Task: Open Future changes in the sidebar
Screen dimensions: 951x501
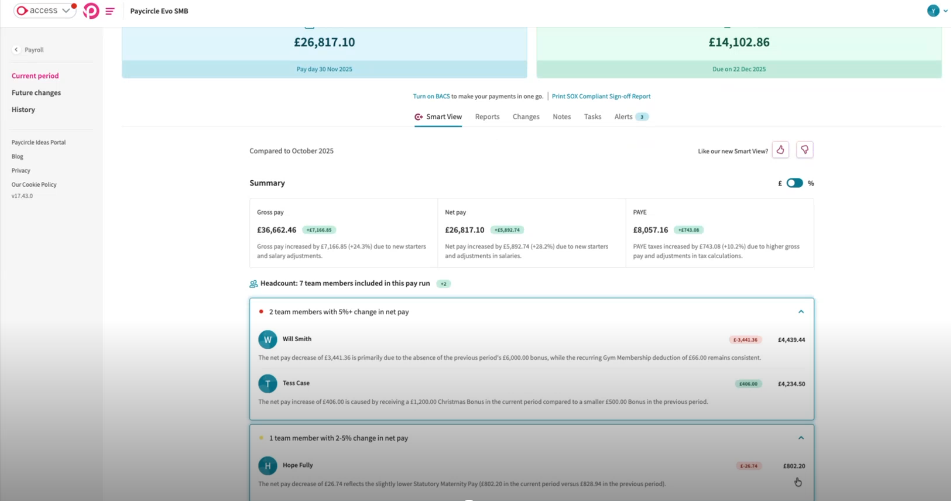Action: pos(36,93)
